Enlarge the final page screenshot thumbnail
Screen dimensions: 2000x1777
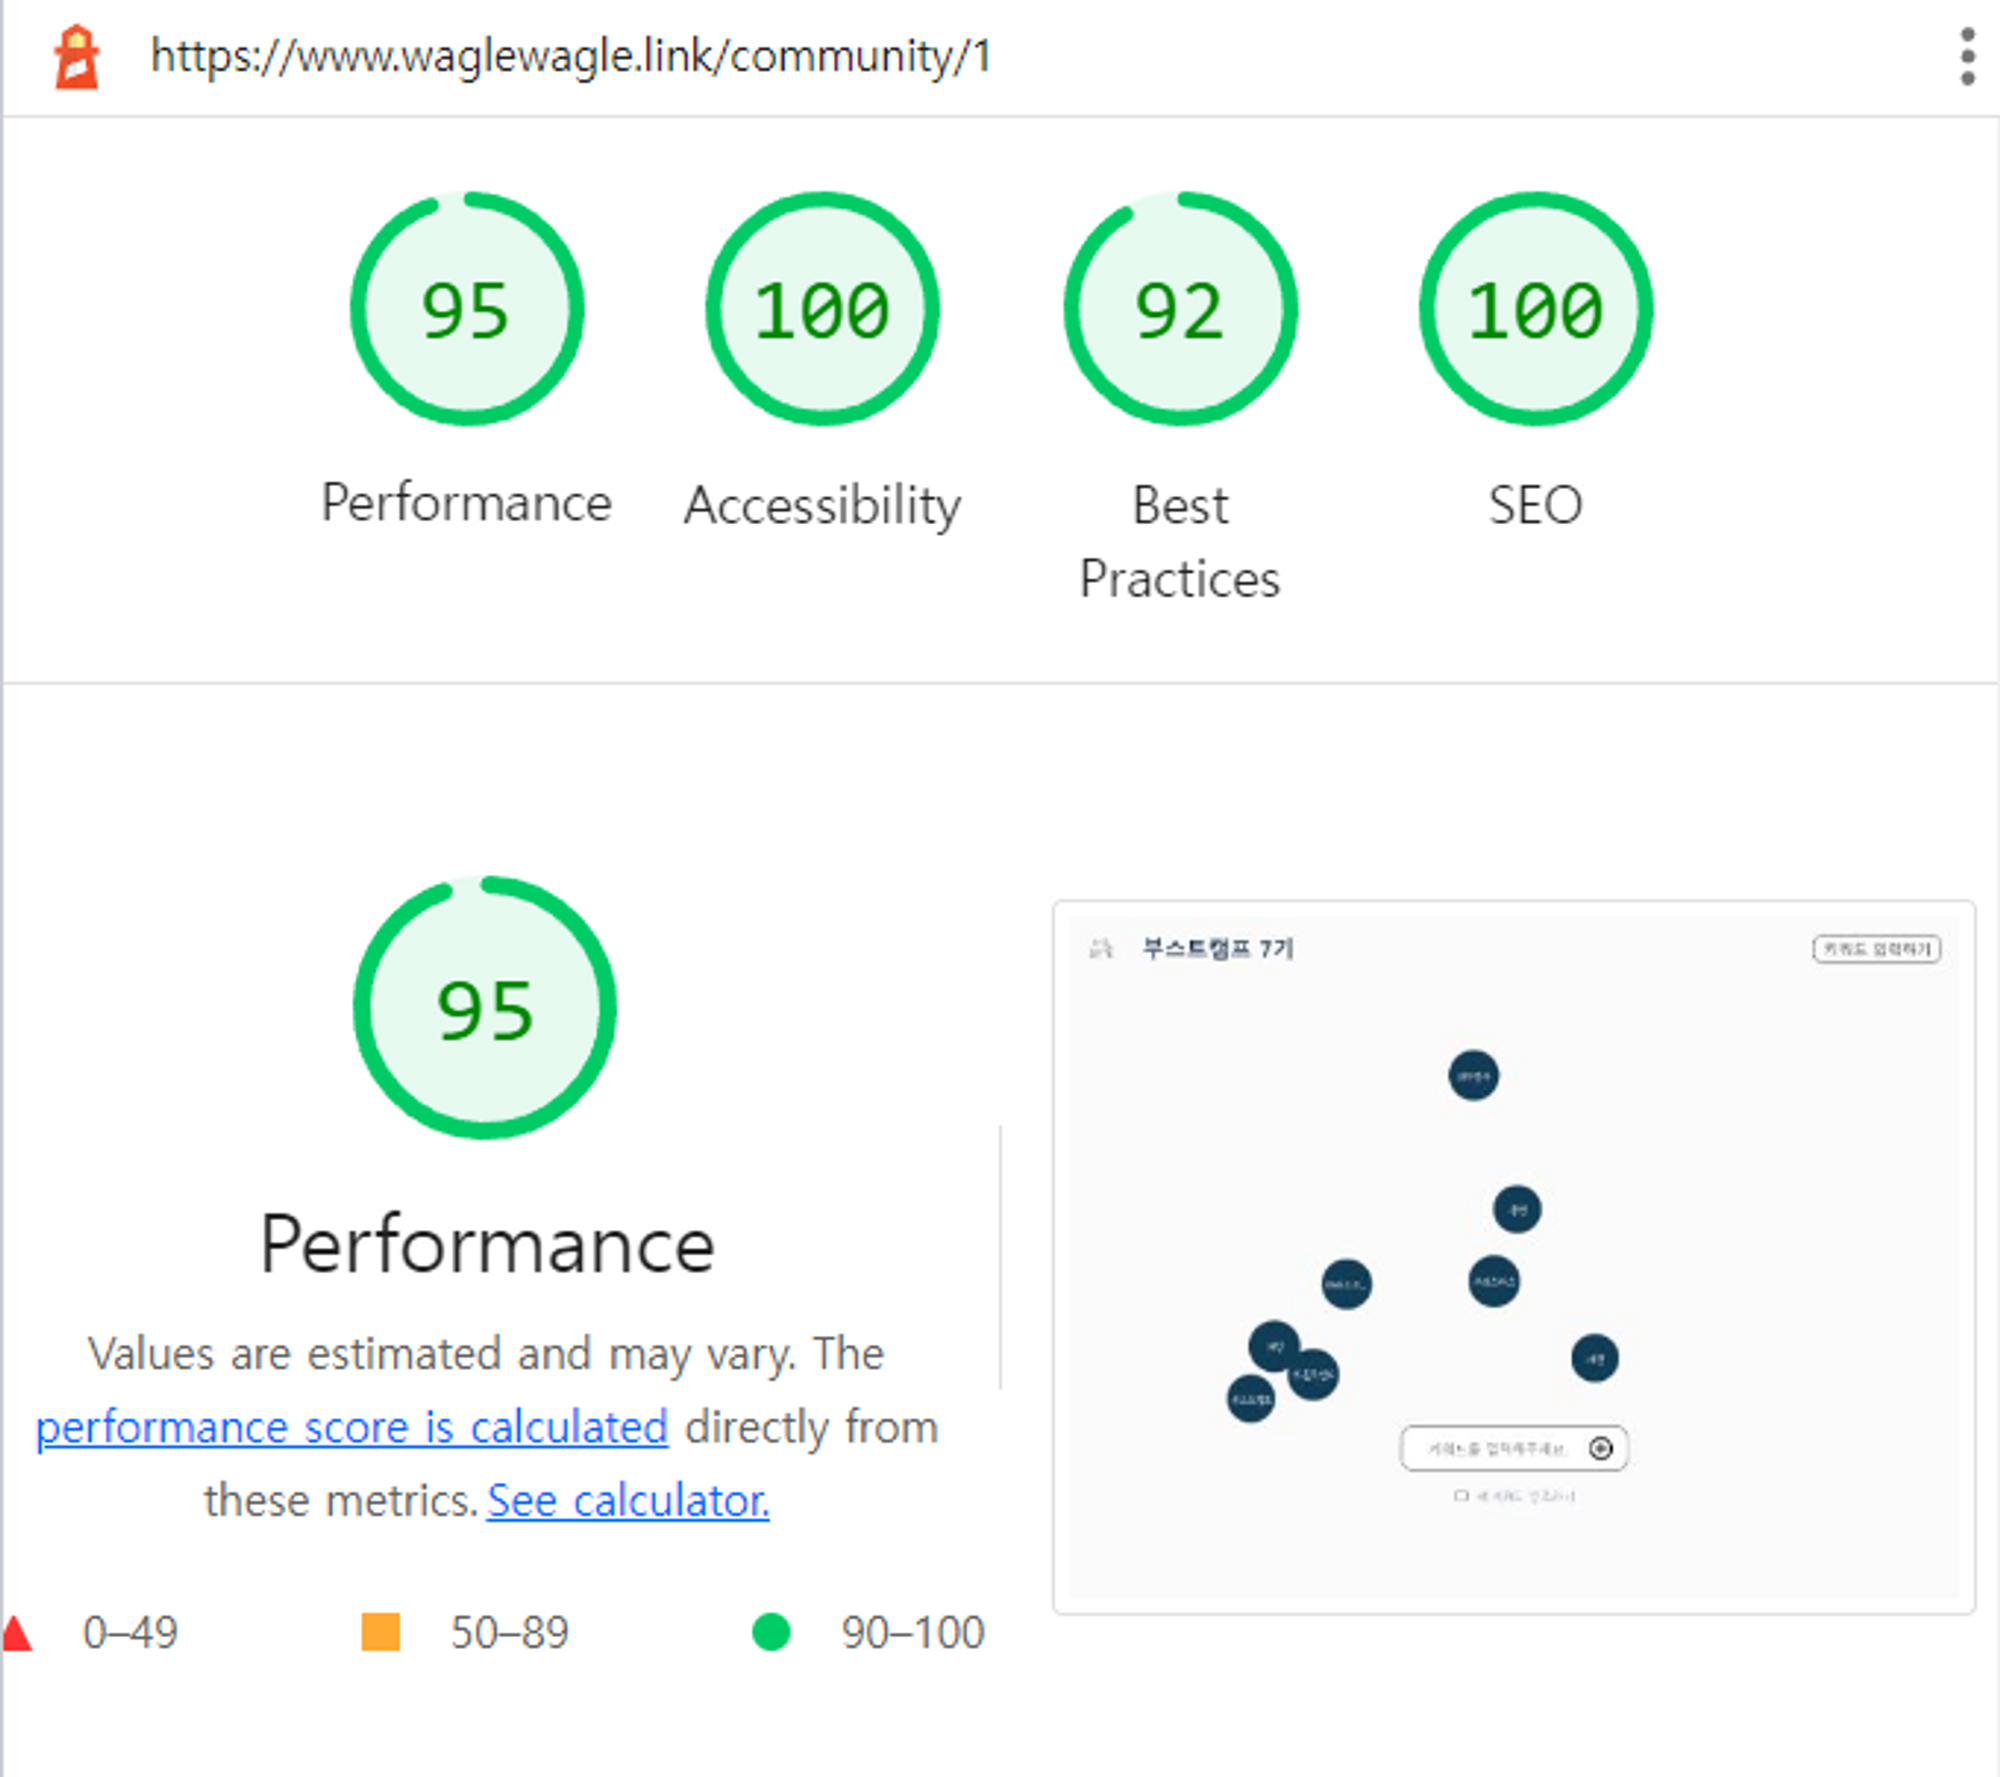point(1514,1256)
